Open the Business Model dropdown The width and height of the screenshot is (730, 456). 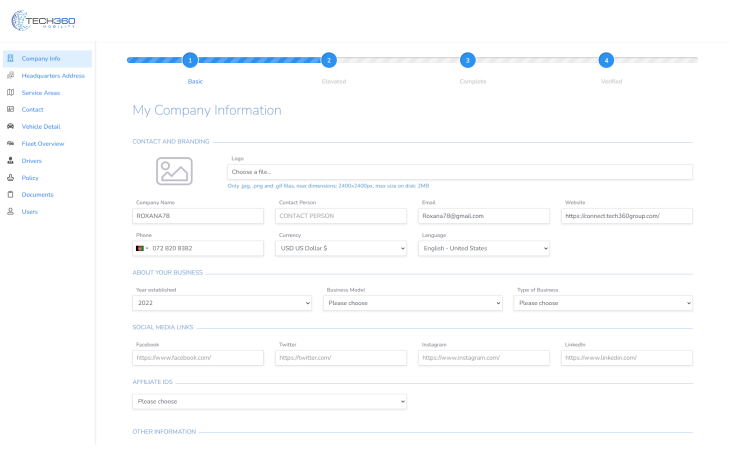click(x=412, y=303)
